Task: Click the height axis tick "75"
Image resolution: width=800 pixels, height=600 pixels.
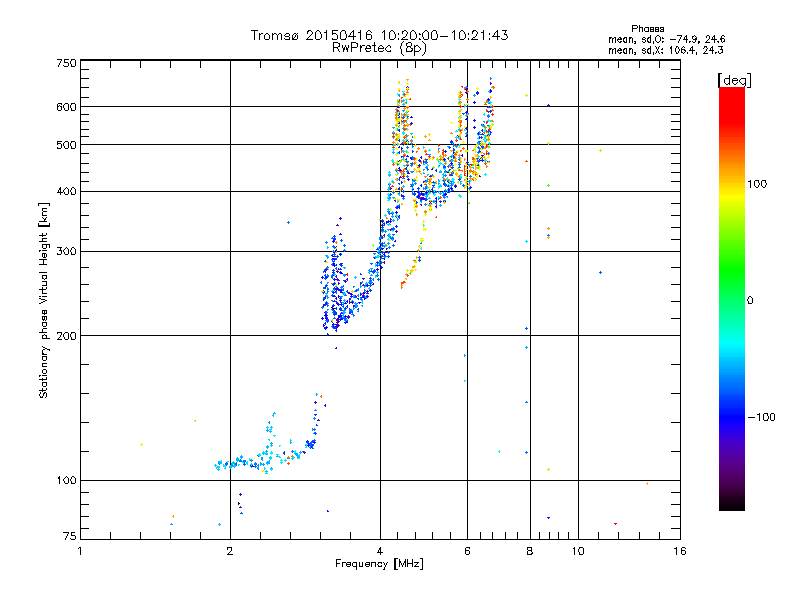Action: pyautogui.click(x=70, y=536)
